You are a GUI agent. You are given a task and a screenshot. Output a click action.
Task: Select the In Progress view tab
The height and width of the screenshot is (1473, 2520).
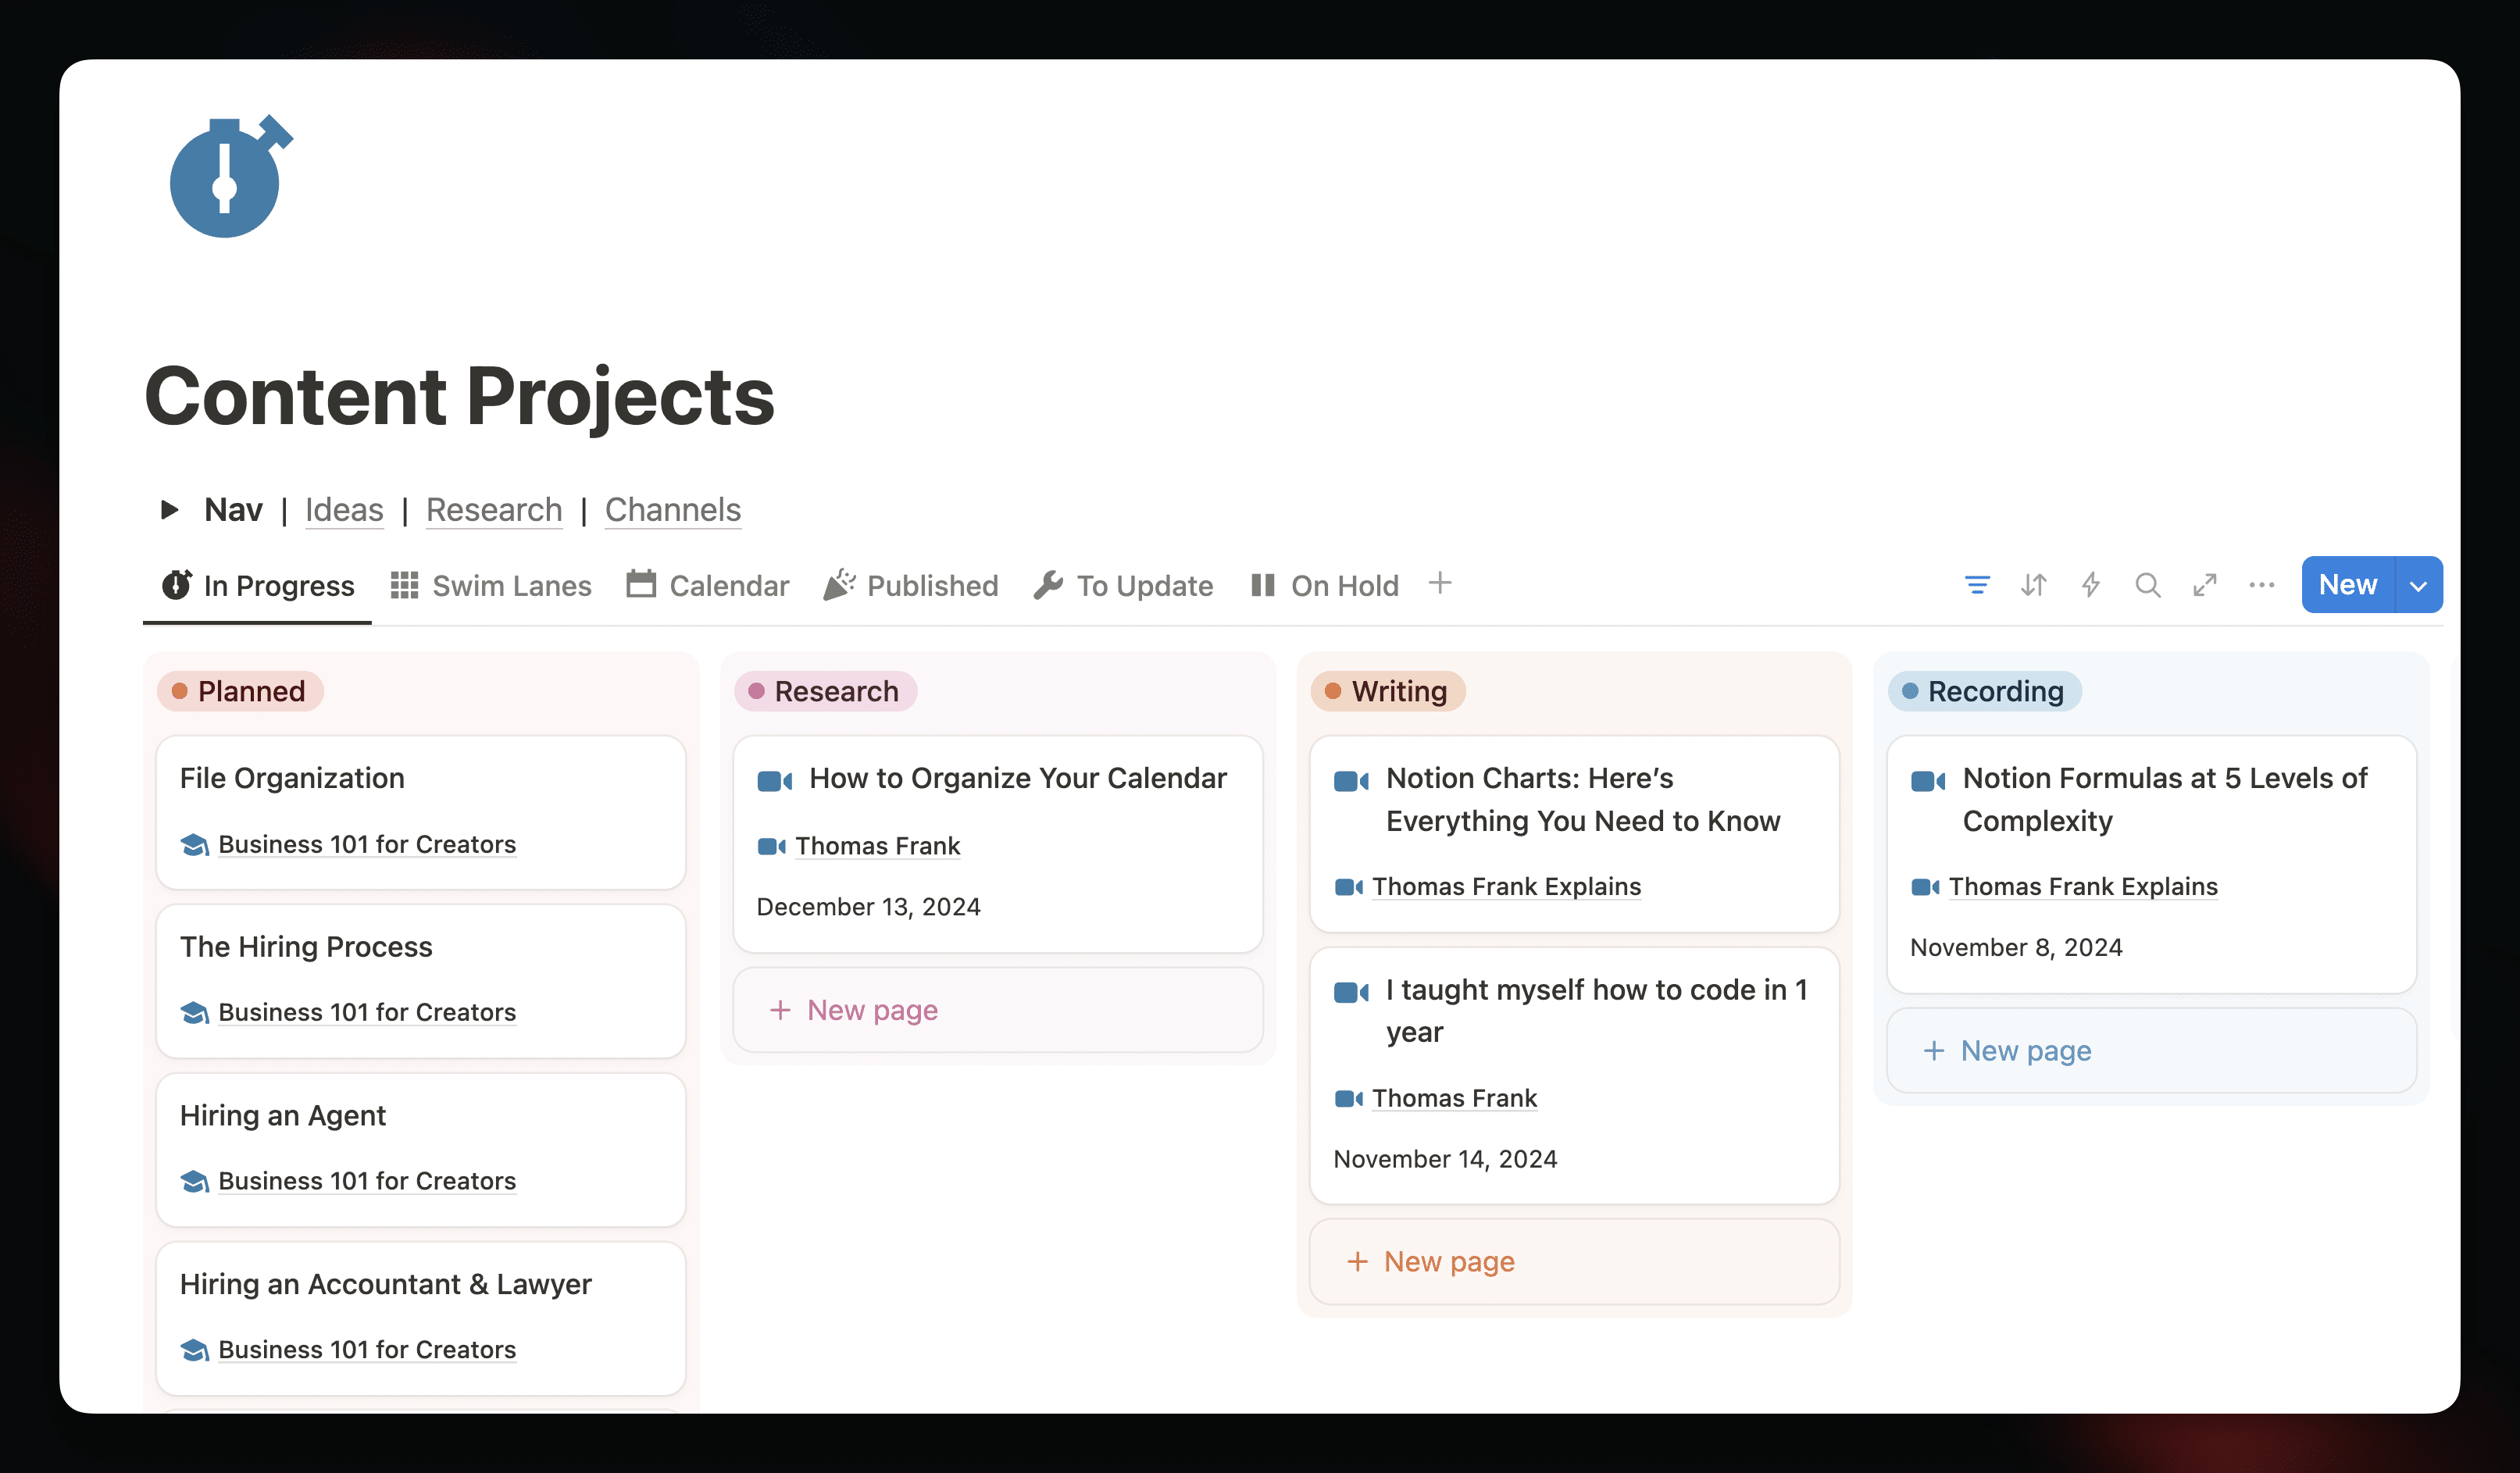[x=258, y=585]
